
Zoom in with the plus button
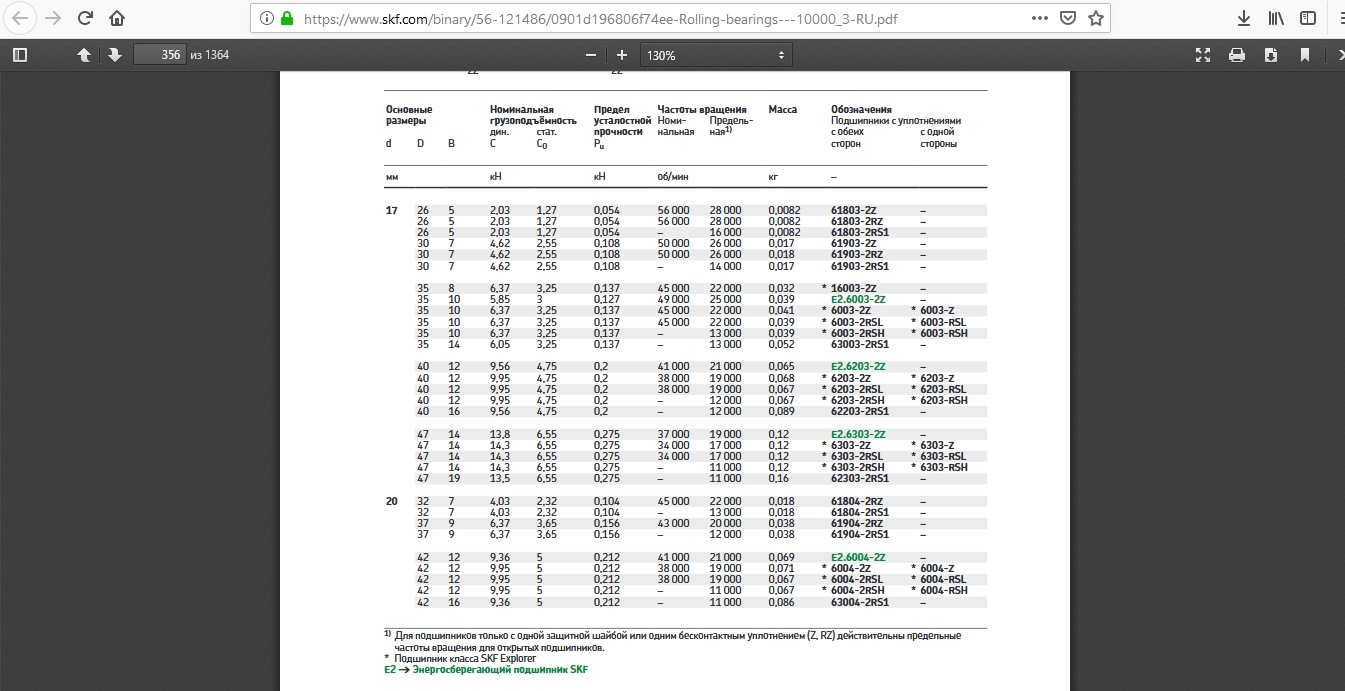(622, 55)
